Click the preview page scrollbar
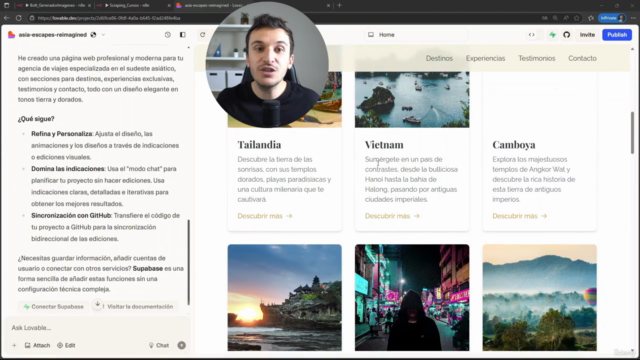This screenshot has width=640, height=360. tap(632, 133)
